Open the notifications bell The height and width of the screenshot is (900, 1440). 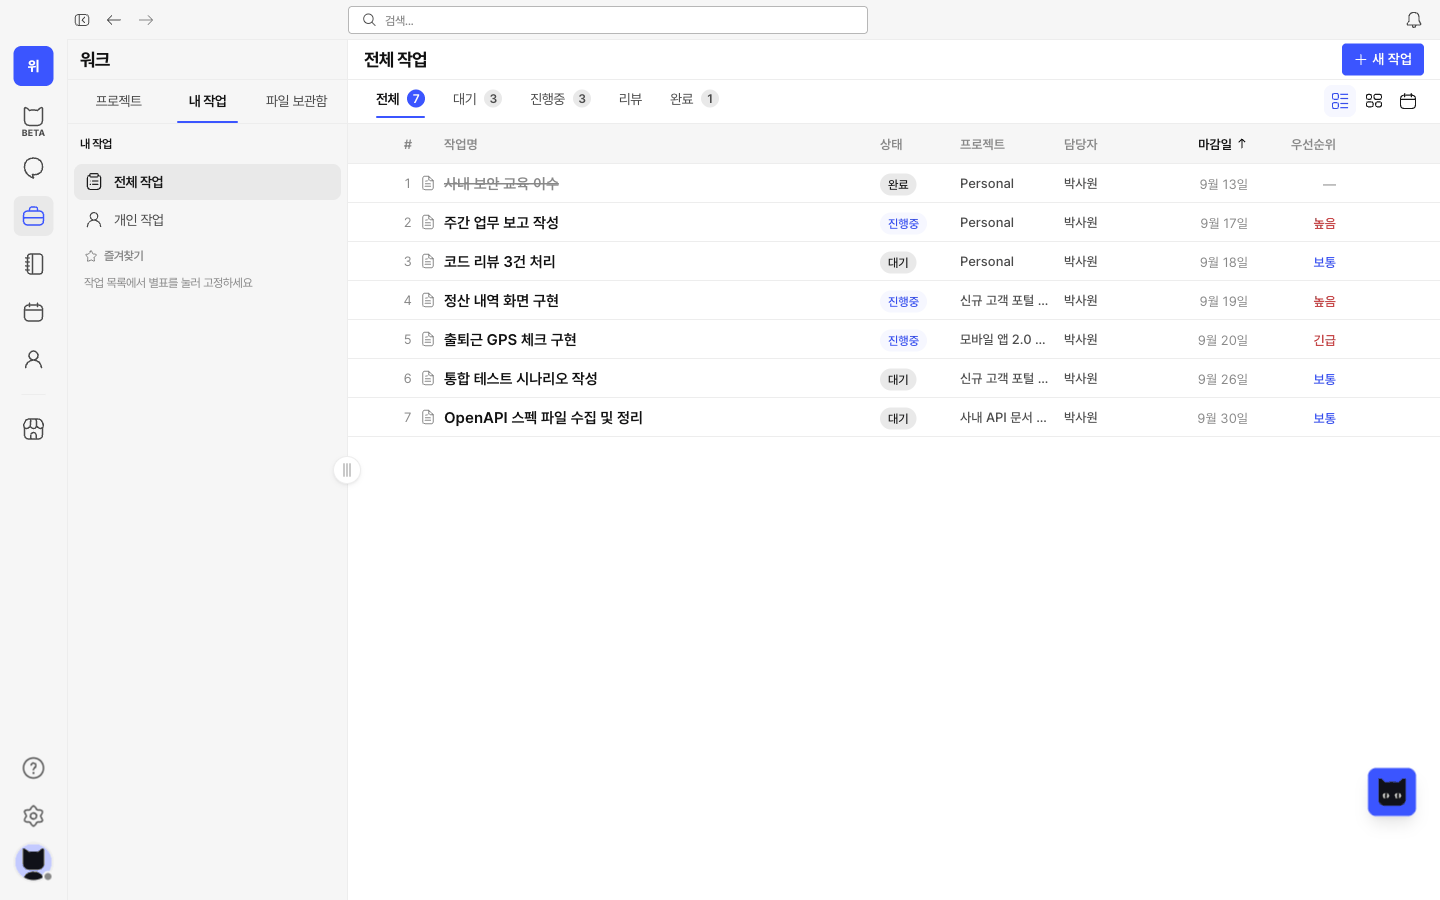(x=1414, y=20)
